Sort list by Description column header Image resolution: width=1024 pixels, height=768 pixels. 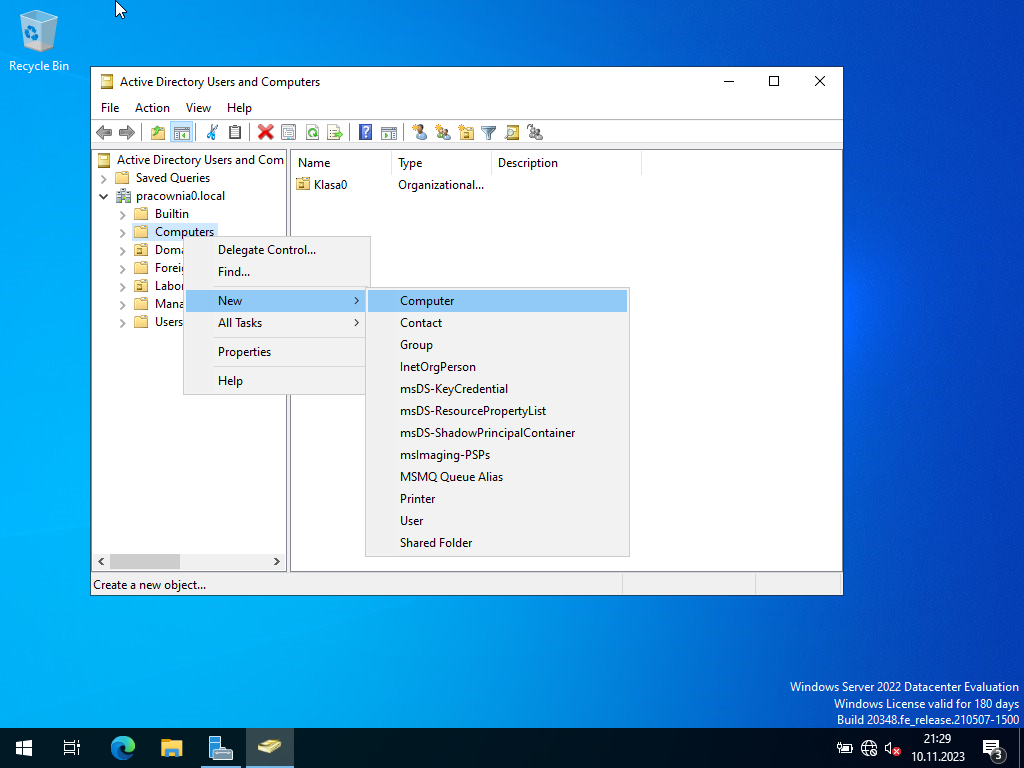tap(566, 163)
